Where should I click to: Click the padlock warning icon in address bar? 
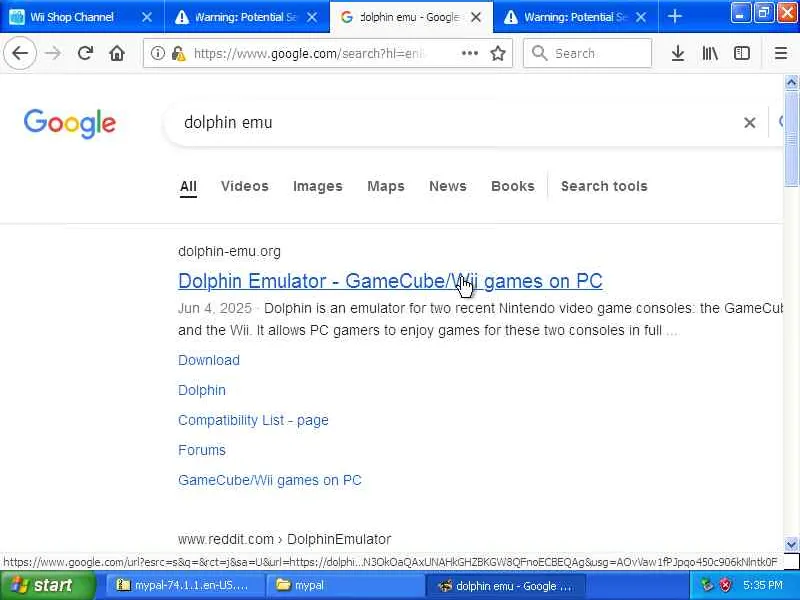click(x=179, y=53)
